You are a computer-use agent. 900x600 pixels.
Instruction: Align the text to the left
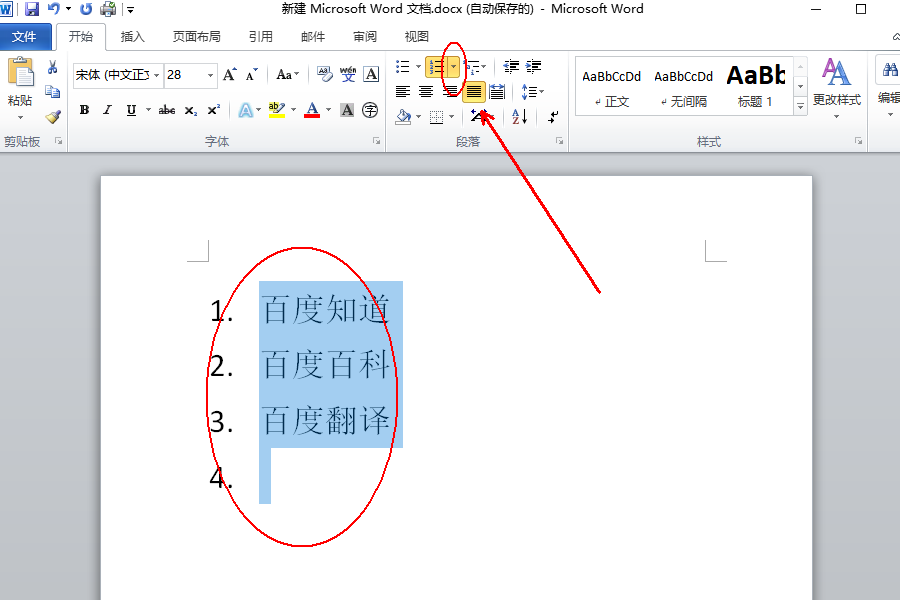pyautogui.click(x=403, y=91)
